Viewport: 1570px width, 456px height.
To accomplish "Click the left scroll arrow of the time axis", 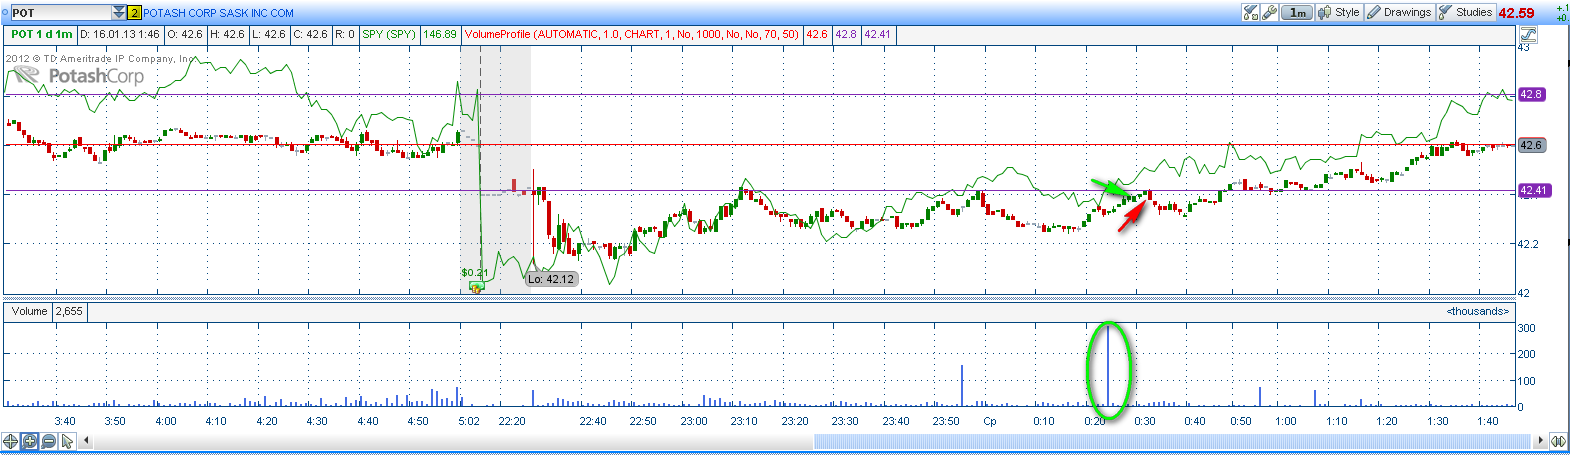I will (86, 441).
